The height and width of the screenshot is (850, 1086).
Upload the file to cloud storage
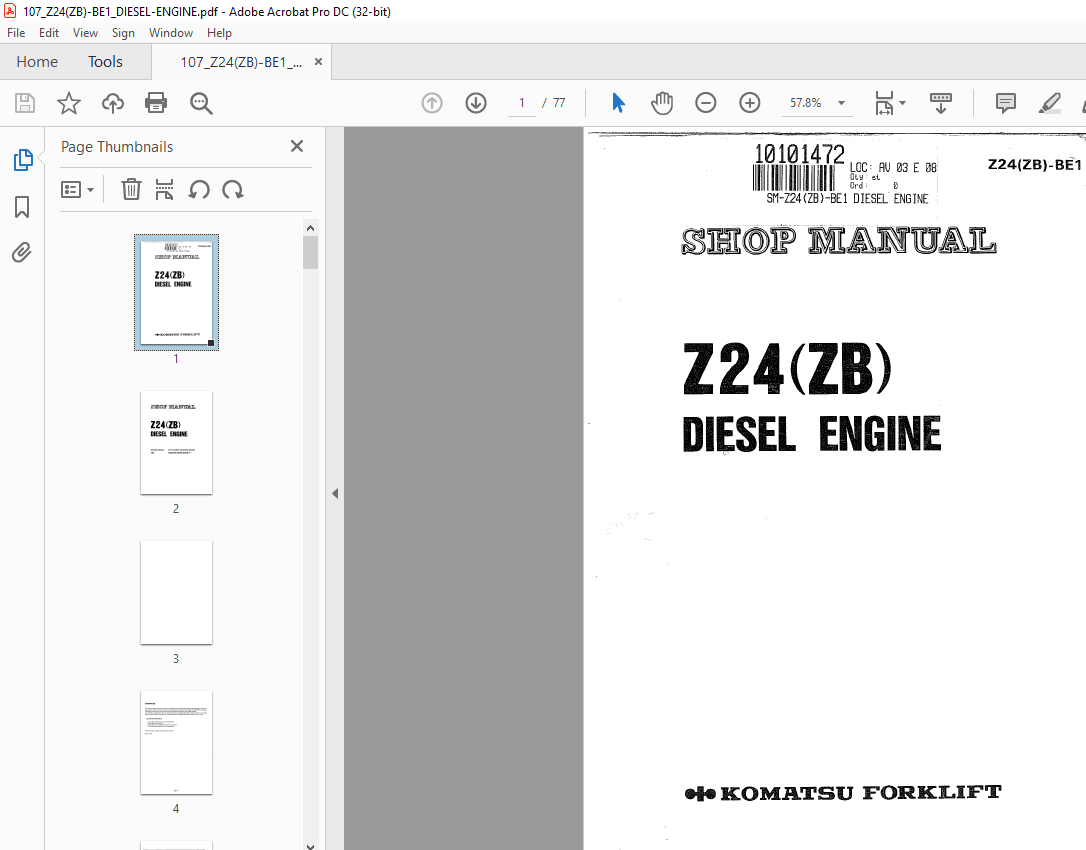(x=112, y=102)
